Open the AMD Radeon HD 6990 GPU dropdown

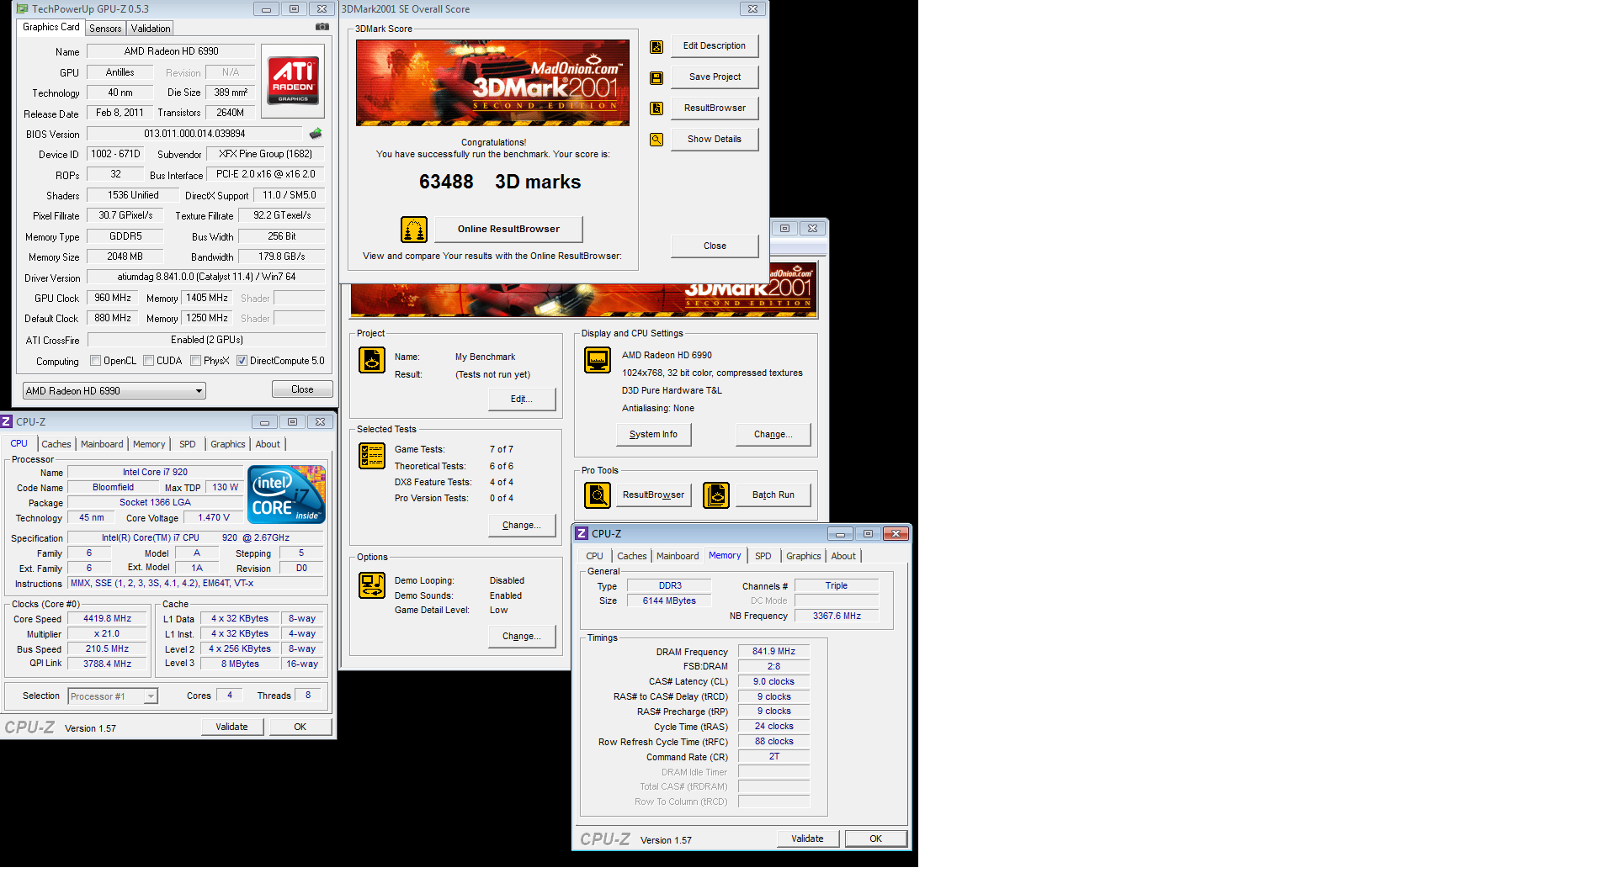click(x=114, y=391)
